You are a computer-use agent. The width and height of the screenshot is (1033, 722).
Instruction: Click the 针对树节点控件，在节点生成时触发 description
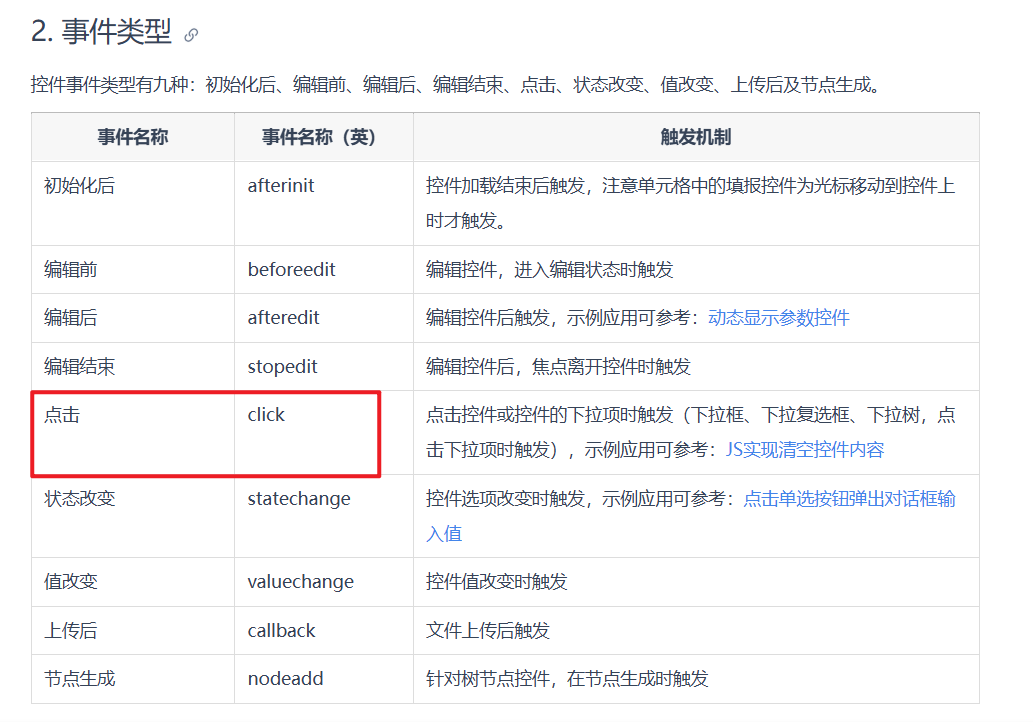point(567,679)
